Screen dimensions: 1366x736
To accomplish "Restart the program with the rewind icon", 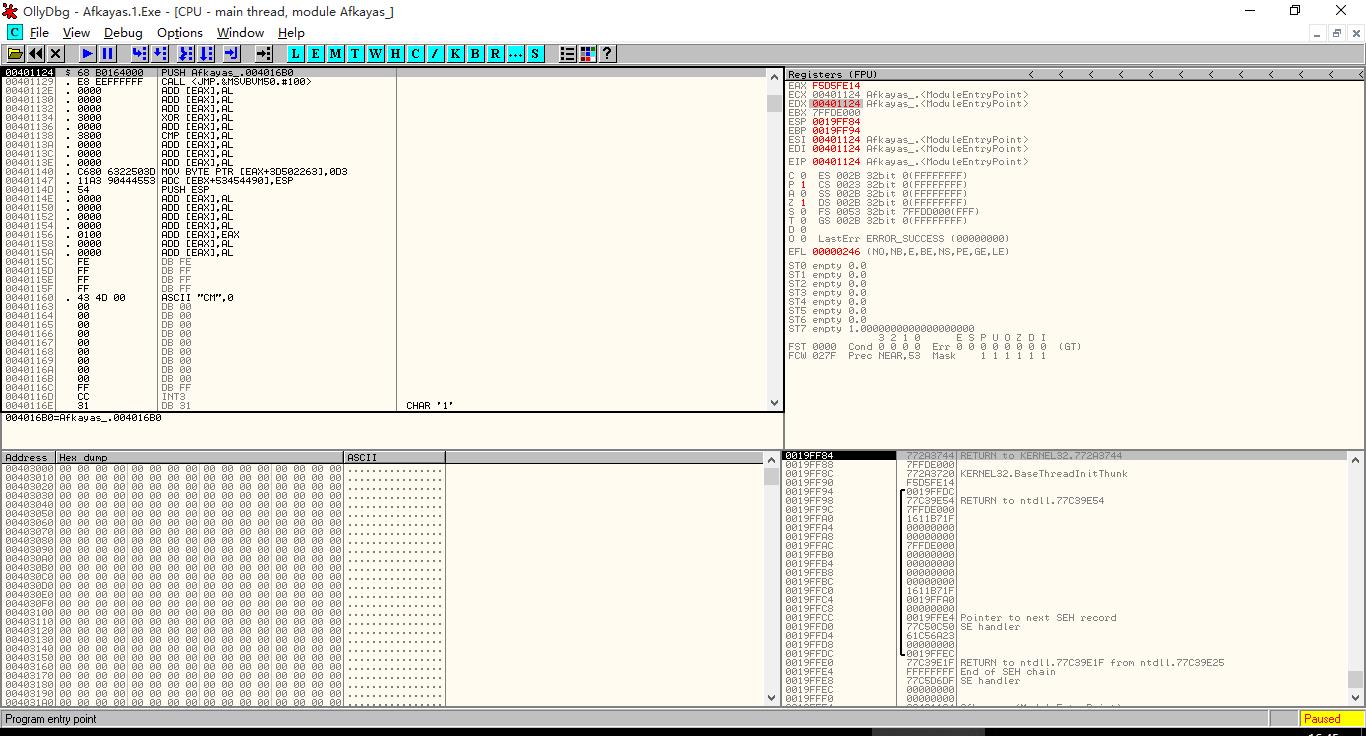I will pyautogui.click(x=36, y=54).
